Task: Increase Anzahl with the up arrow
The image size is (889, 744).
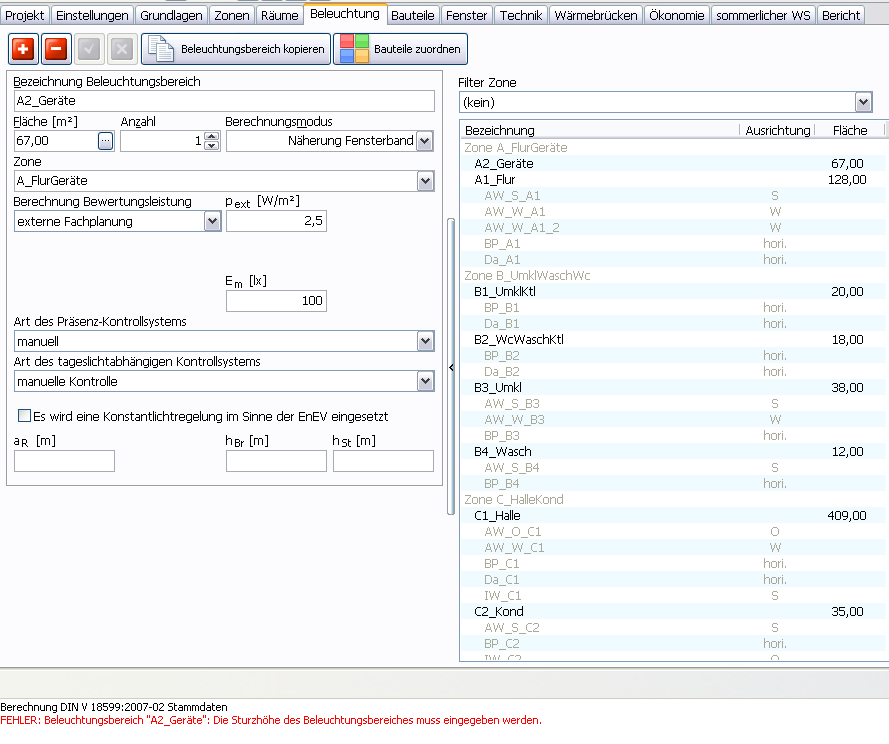Action: point(211,137)
